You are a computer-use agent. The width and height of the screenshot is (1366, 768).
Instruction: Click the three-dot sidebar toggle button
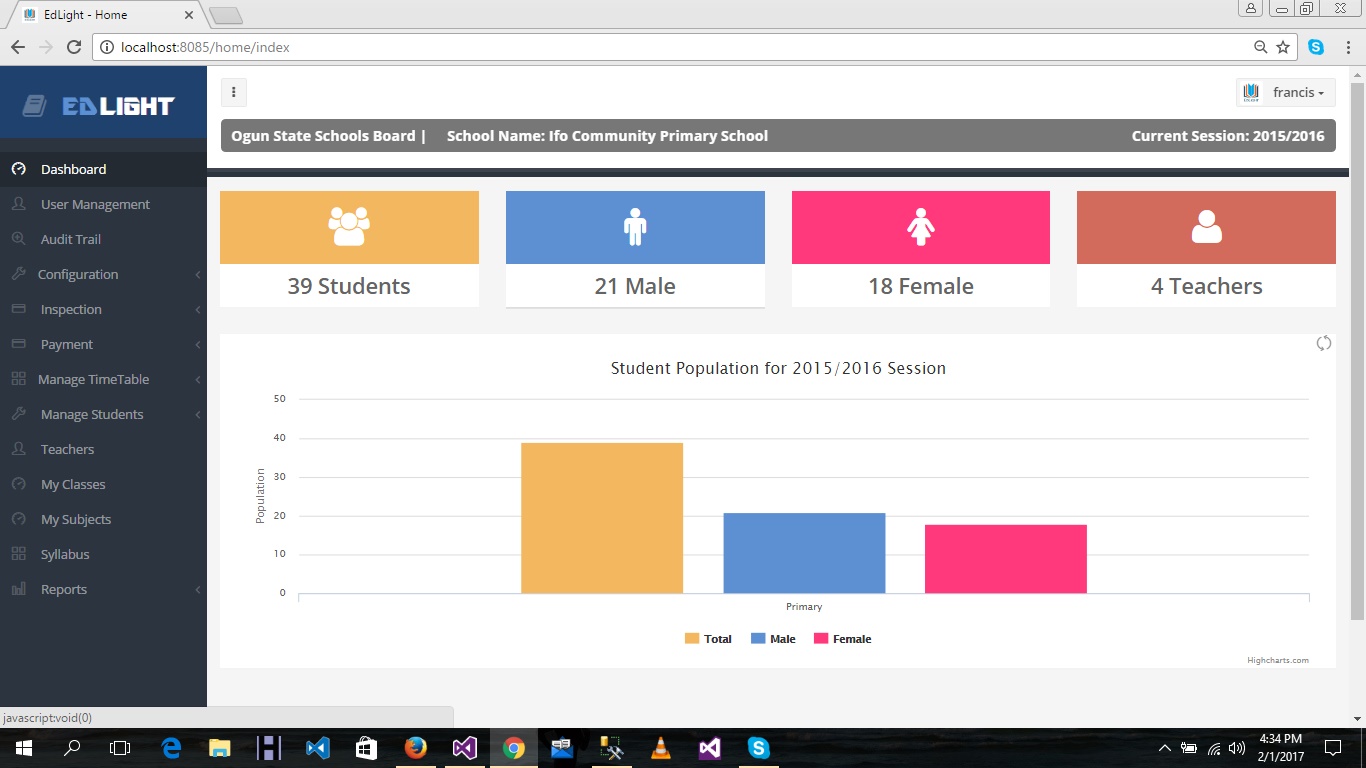point(233,93)
